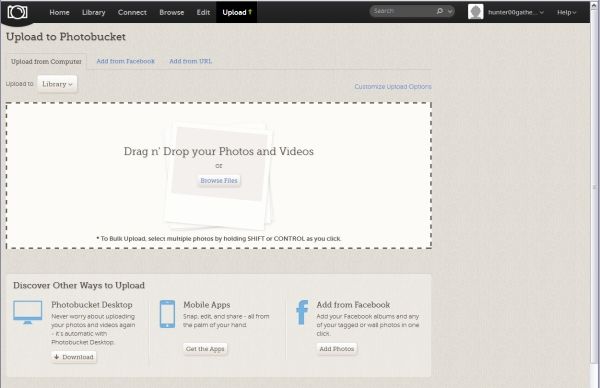
Task: Click the Facebook f logo icon
Action: [x=302, y=312]
